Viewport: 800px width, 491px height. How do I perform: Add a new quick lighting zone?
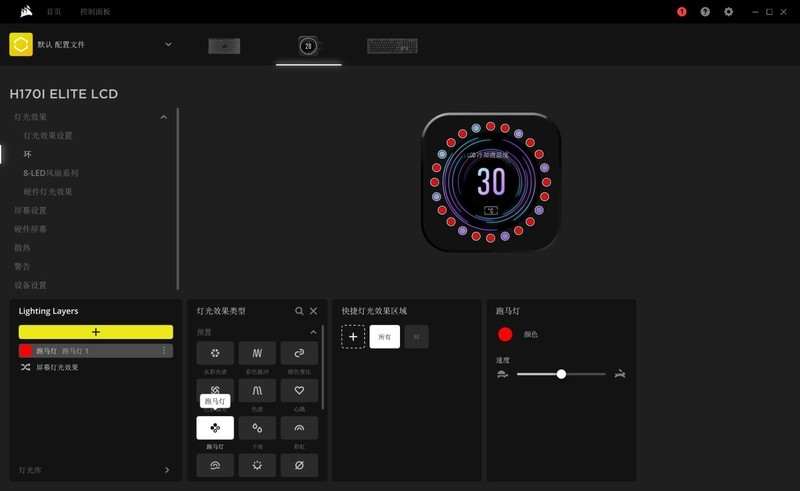pyautogui.click(x=353, y=337)
